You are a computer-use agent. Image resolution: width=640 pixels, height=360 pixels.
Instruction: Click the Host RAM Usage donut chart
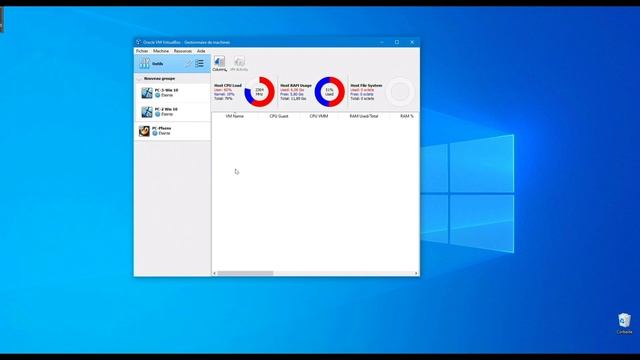pyautogui.click(x=329, y=92)
